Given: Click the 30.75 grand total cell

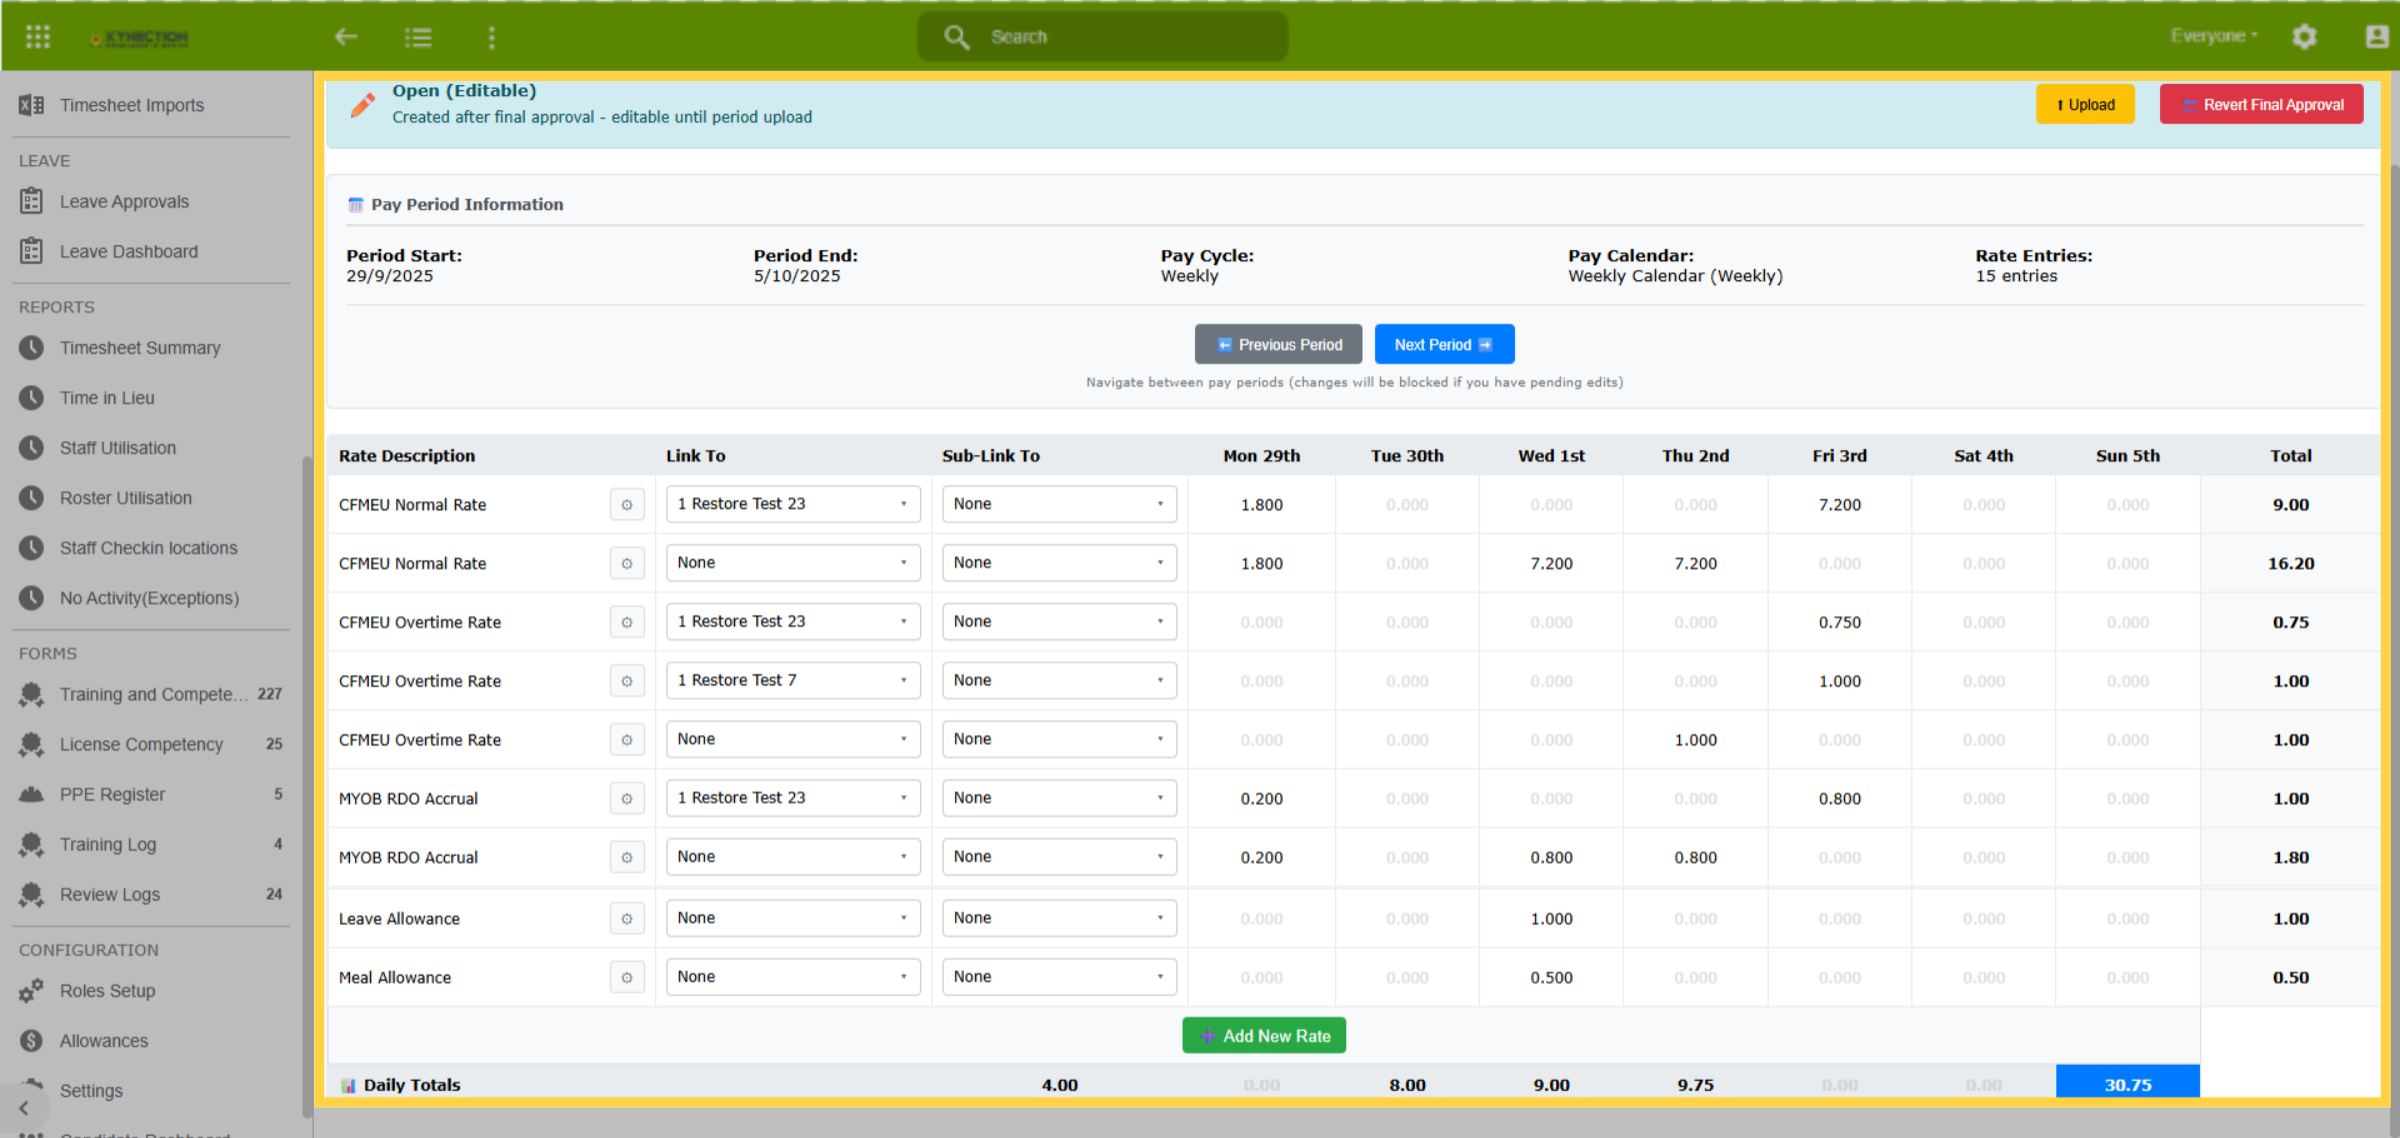Looking at the screenshot, I should click(x=2127, y=1084).
